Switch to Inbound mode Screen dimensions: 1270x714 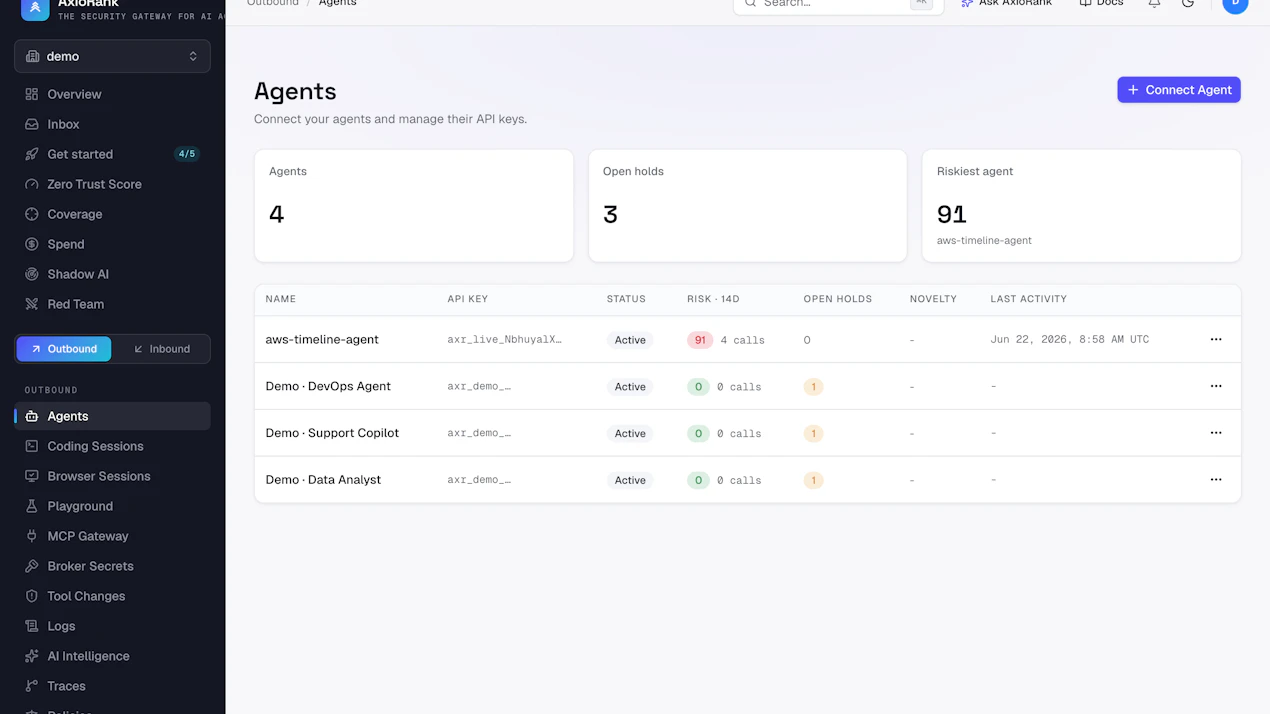coord(161,349)
